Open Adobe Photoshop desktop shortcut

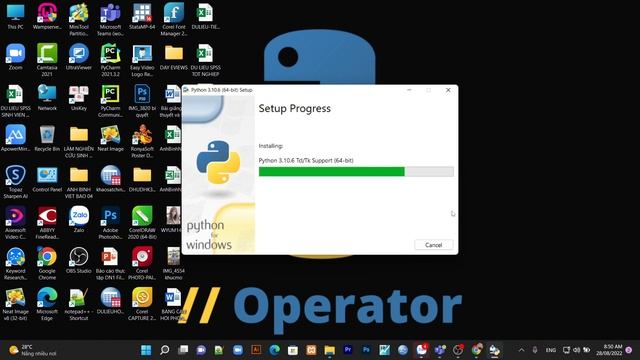click(x=110, y=223)
